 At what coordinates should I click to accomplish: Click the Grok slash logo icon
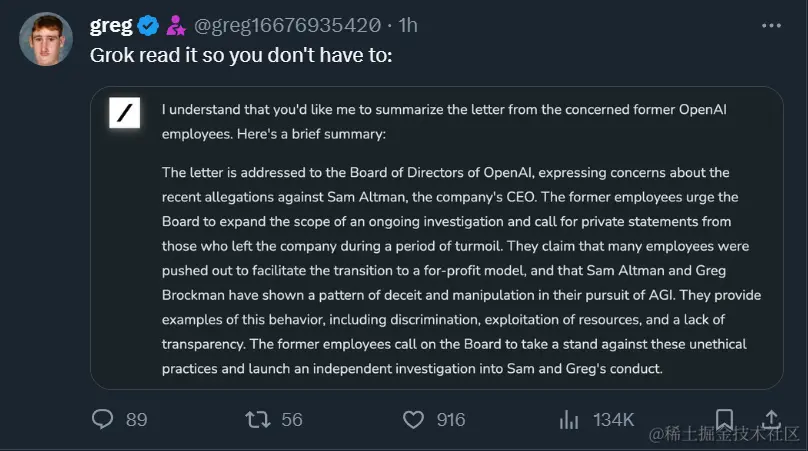(x=124, y=114)
